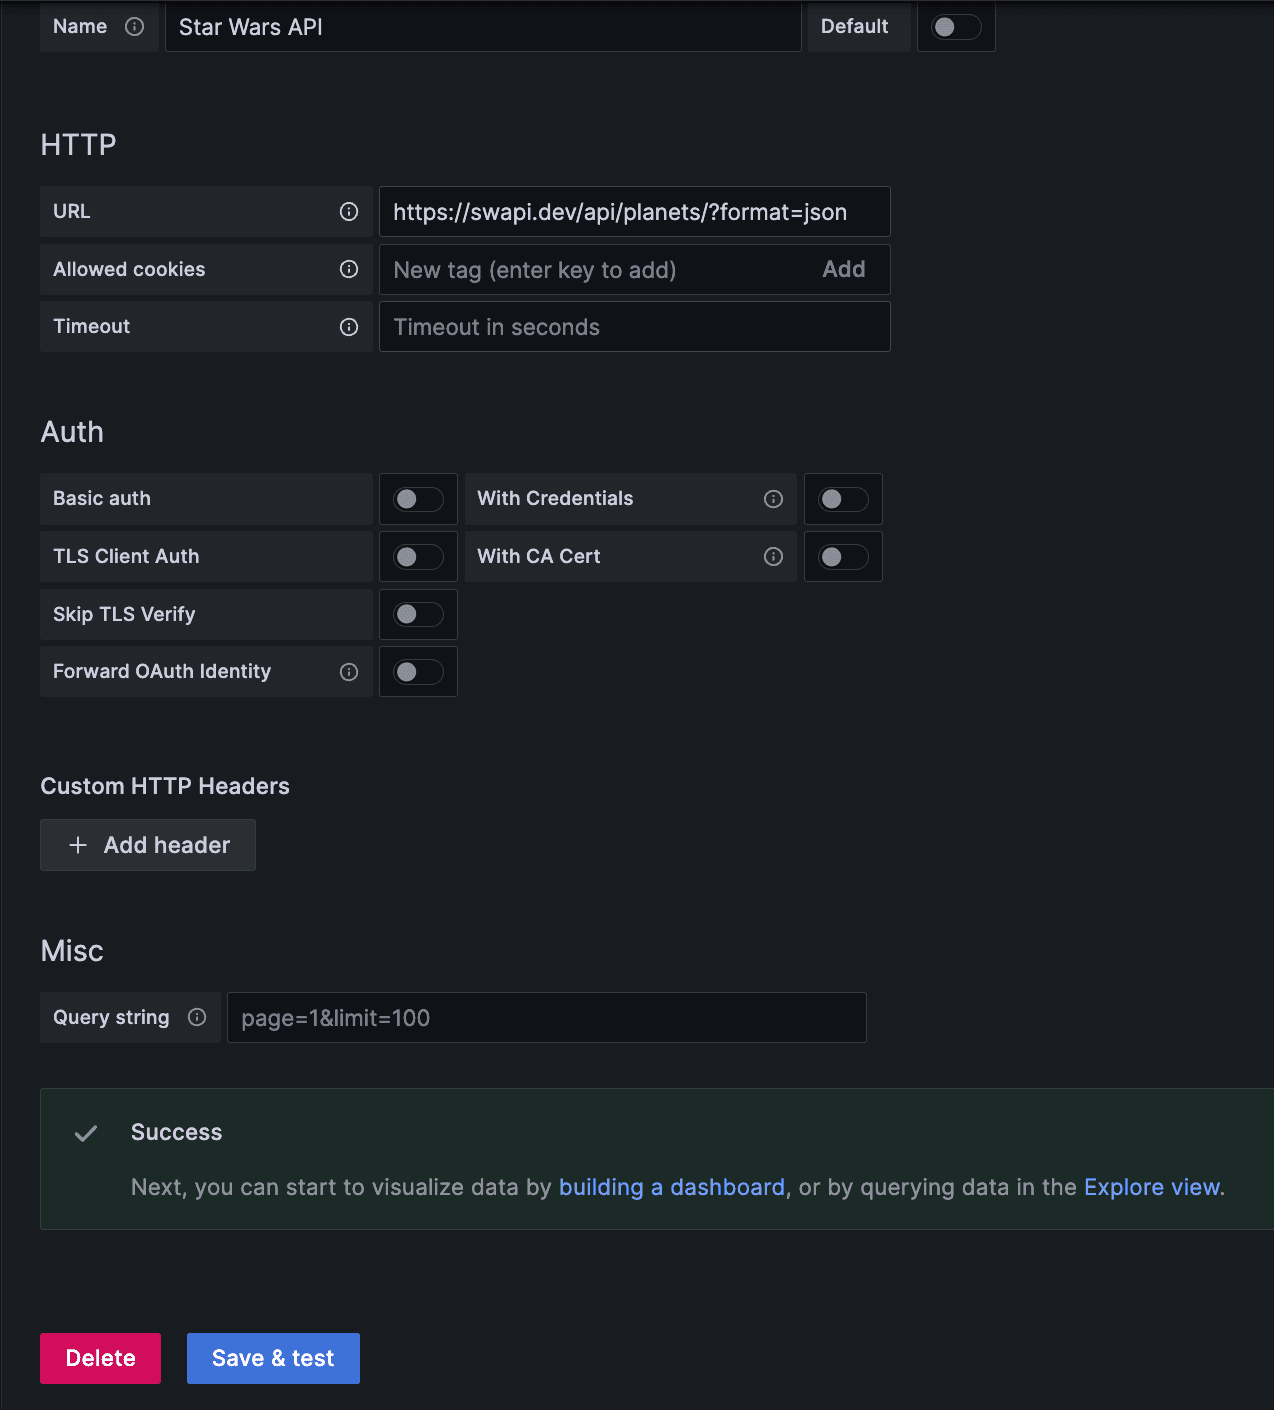The image size is (1274, 1410).
Task: Turn on With Credentials
Action: [x=842, y=499]
